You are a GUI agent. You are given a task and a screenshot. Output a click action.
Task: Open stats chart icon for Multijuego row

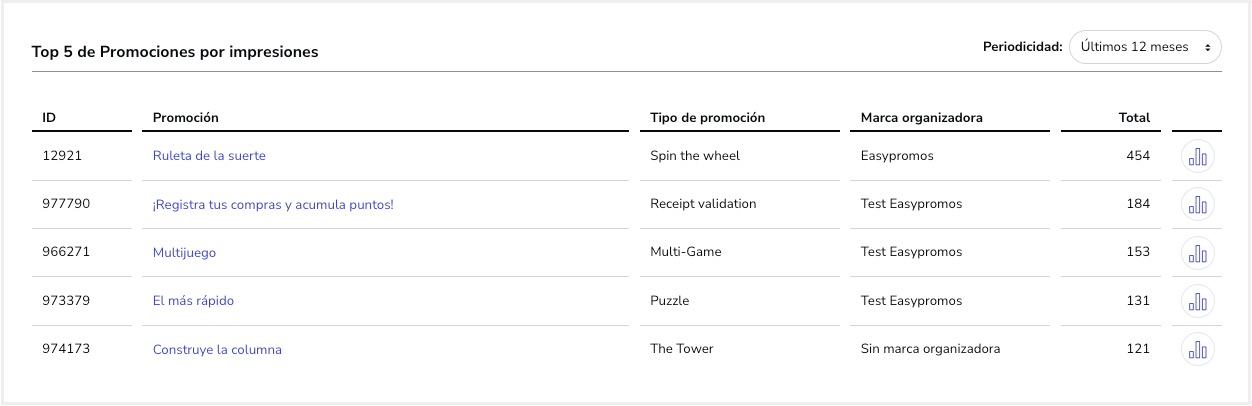point(1197,253)
